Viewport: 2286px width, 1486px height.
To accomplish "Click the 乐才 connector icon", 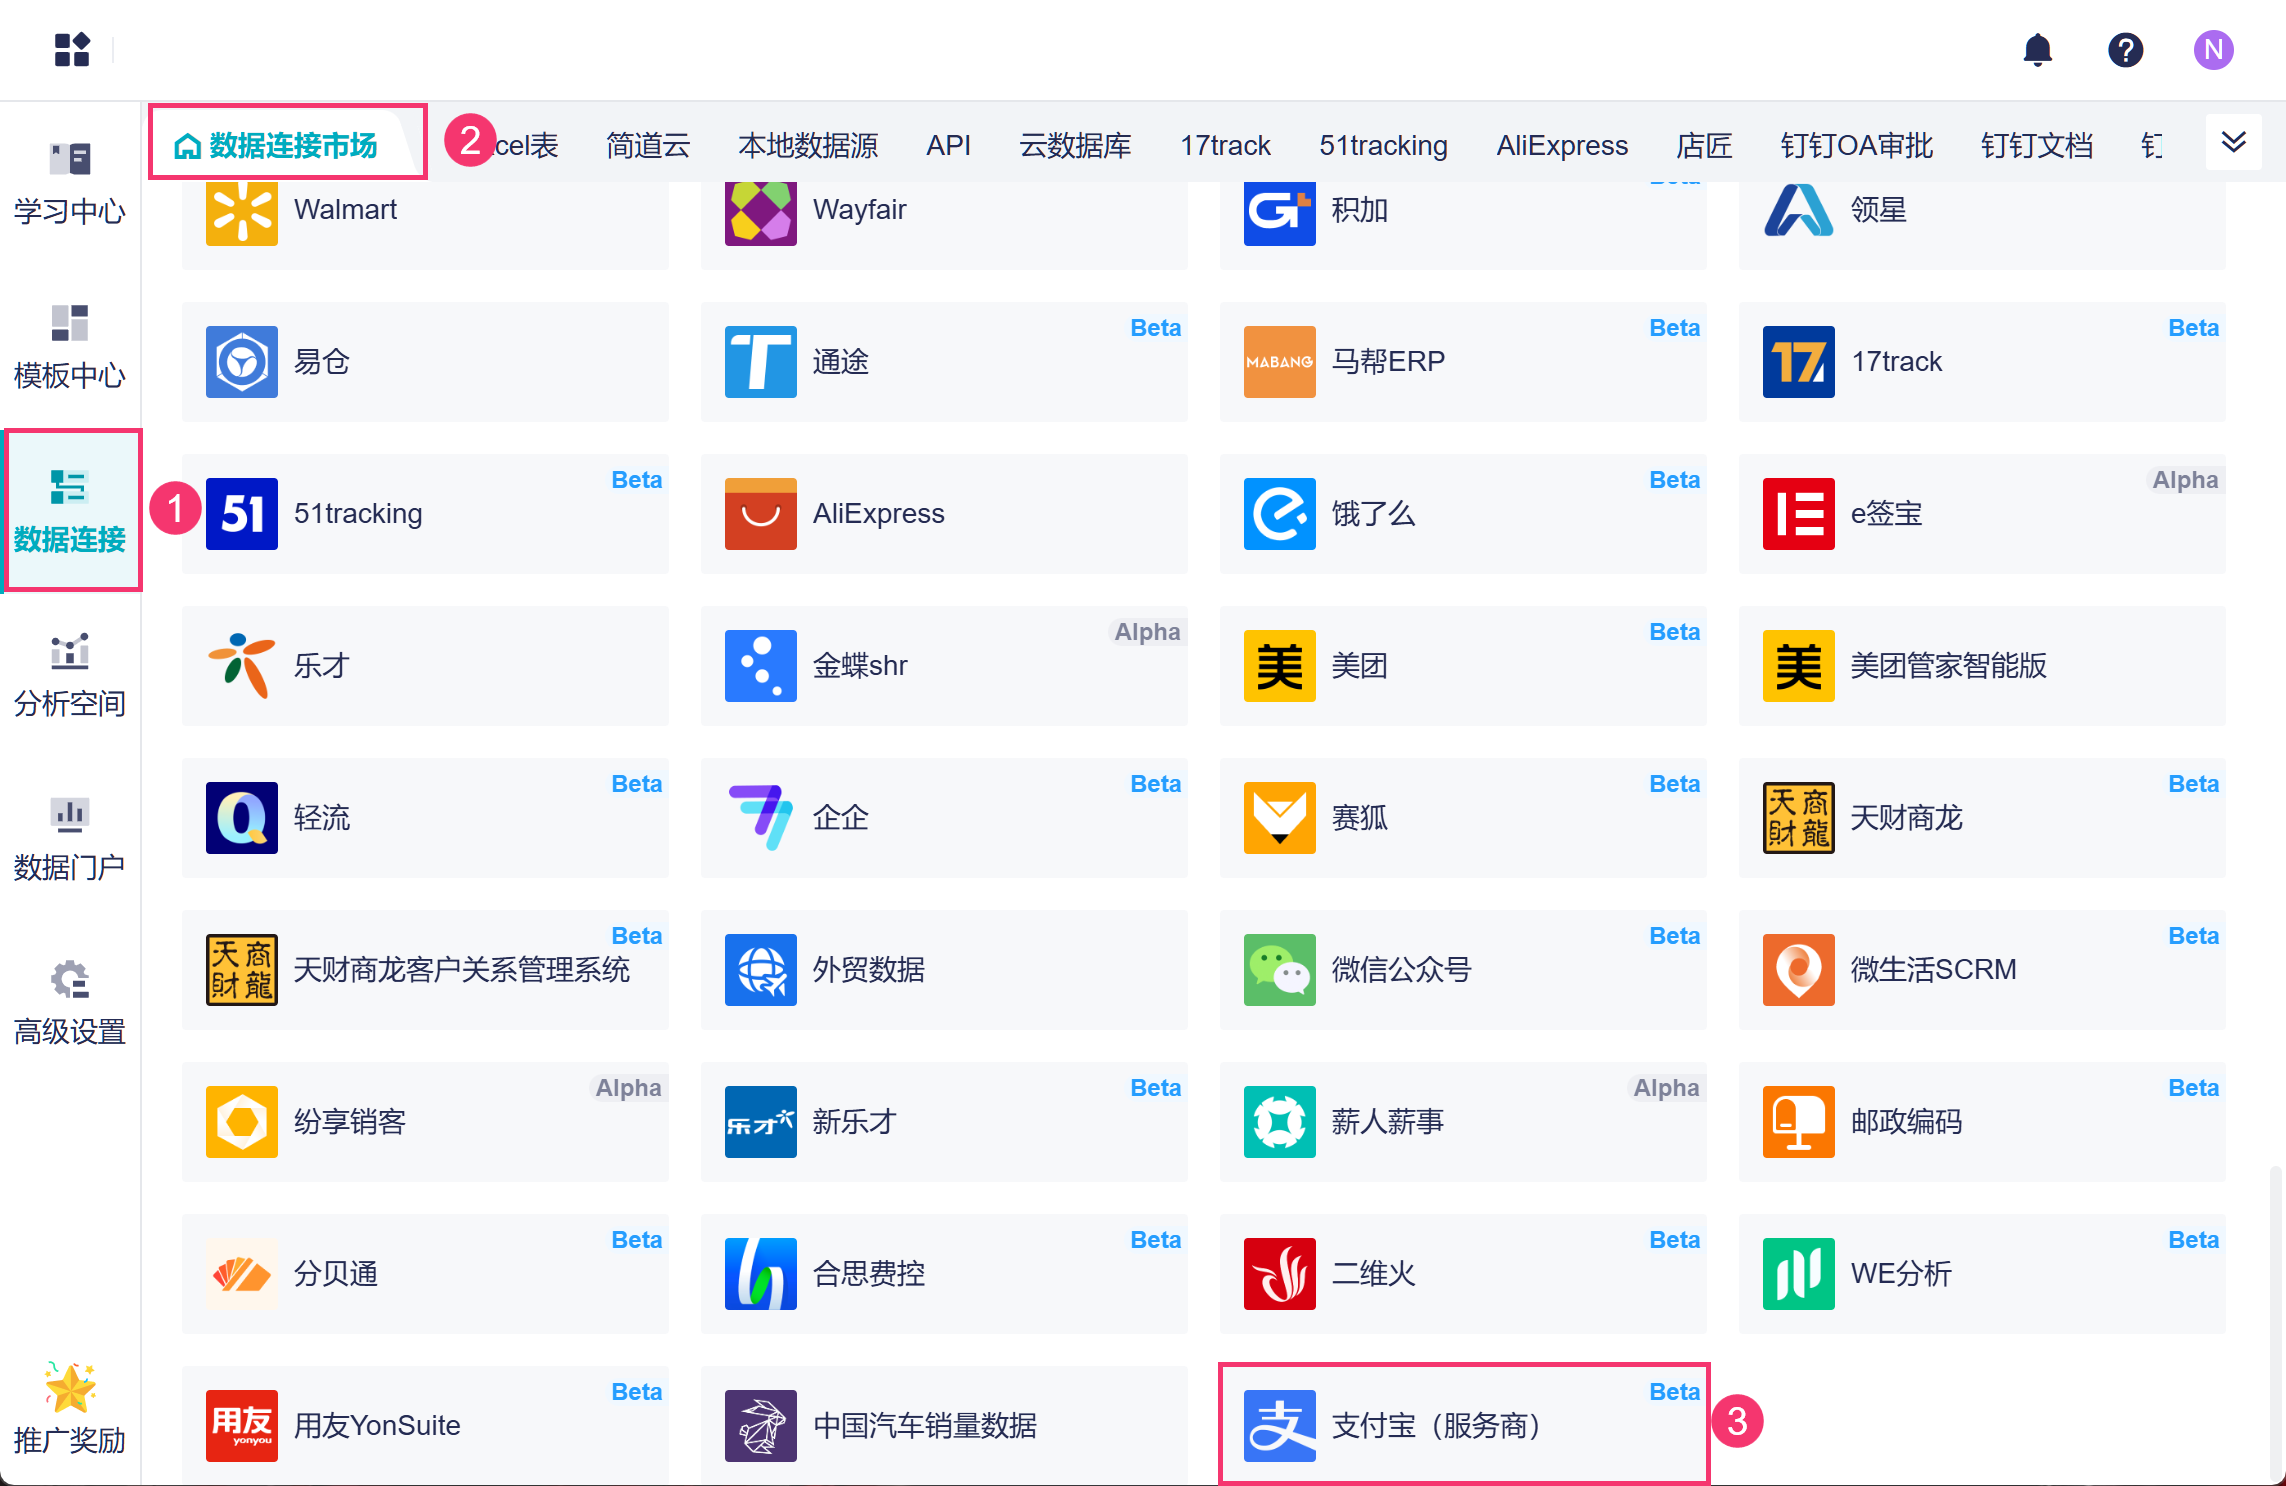I will pyautogui.click(x=242, y=666).
